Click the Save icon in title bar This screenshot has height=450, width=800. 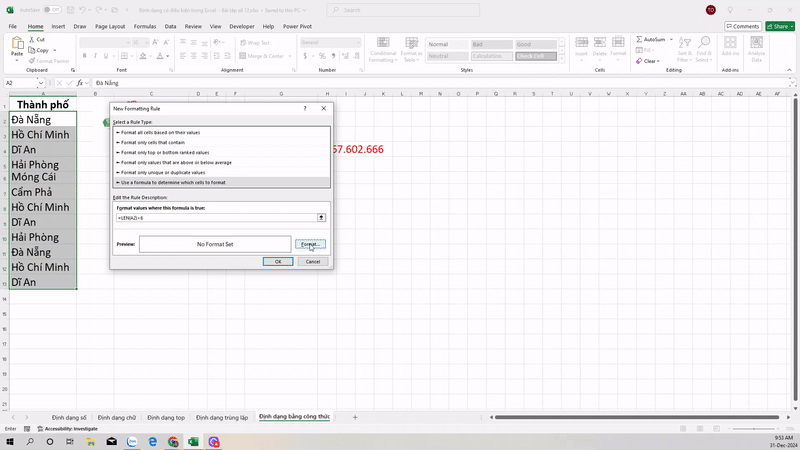(70, 10)
